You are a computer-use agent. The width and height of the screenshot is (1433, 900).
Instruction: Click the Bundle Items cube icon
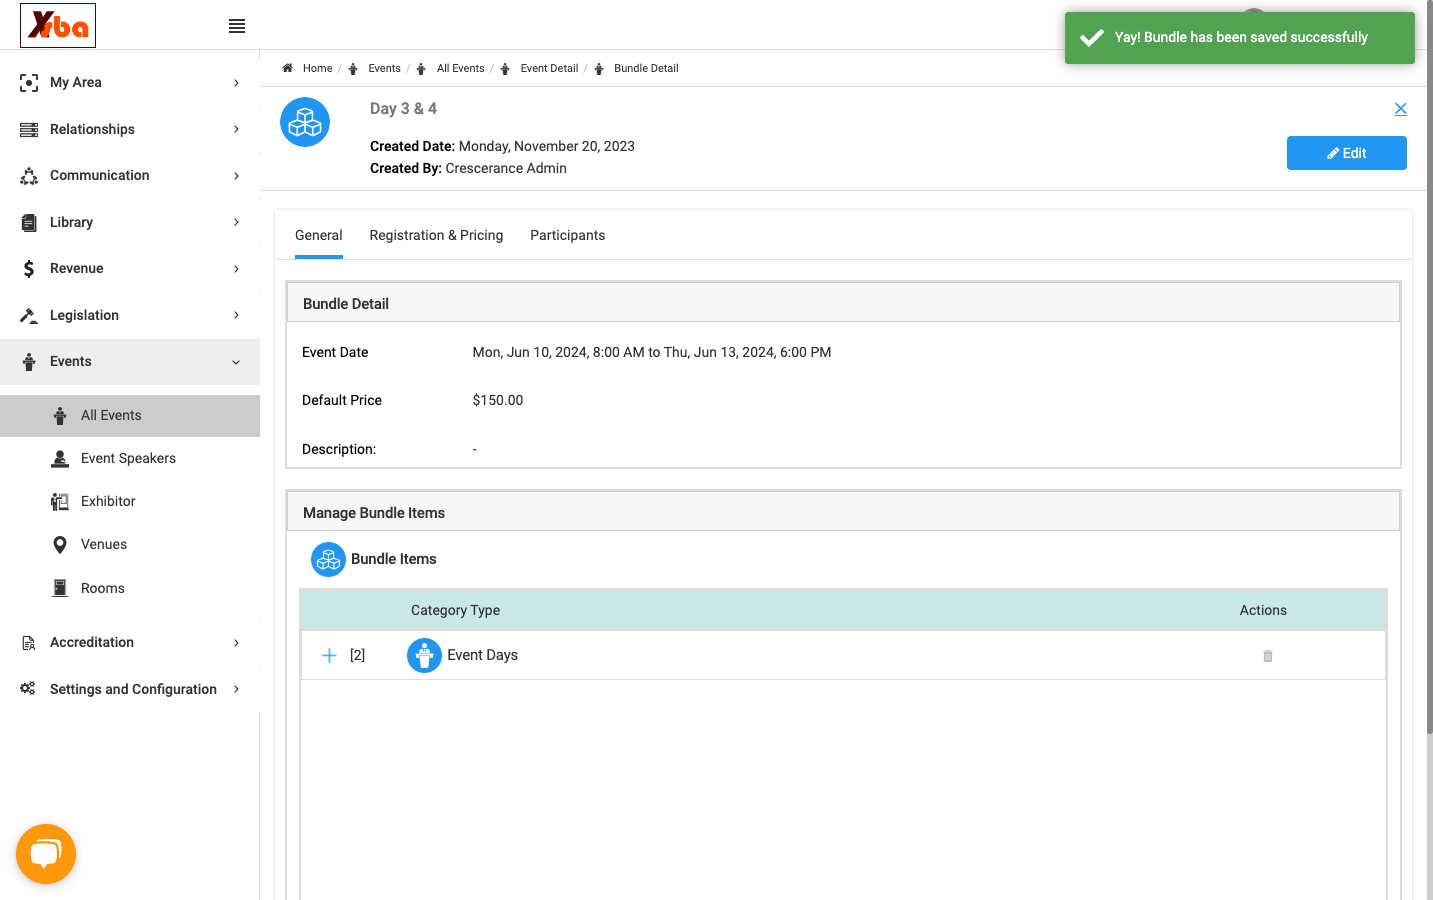(x=328, y=559)
